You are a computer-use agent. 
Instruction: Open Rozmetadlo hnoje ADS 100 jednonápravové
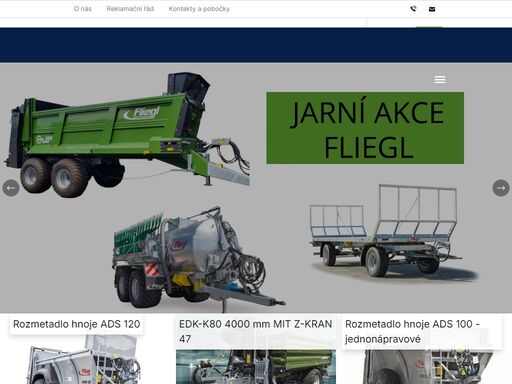[x=412, y=331]
